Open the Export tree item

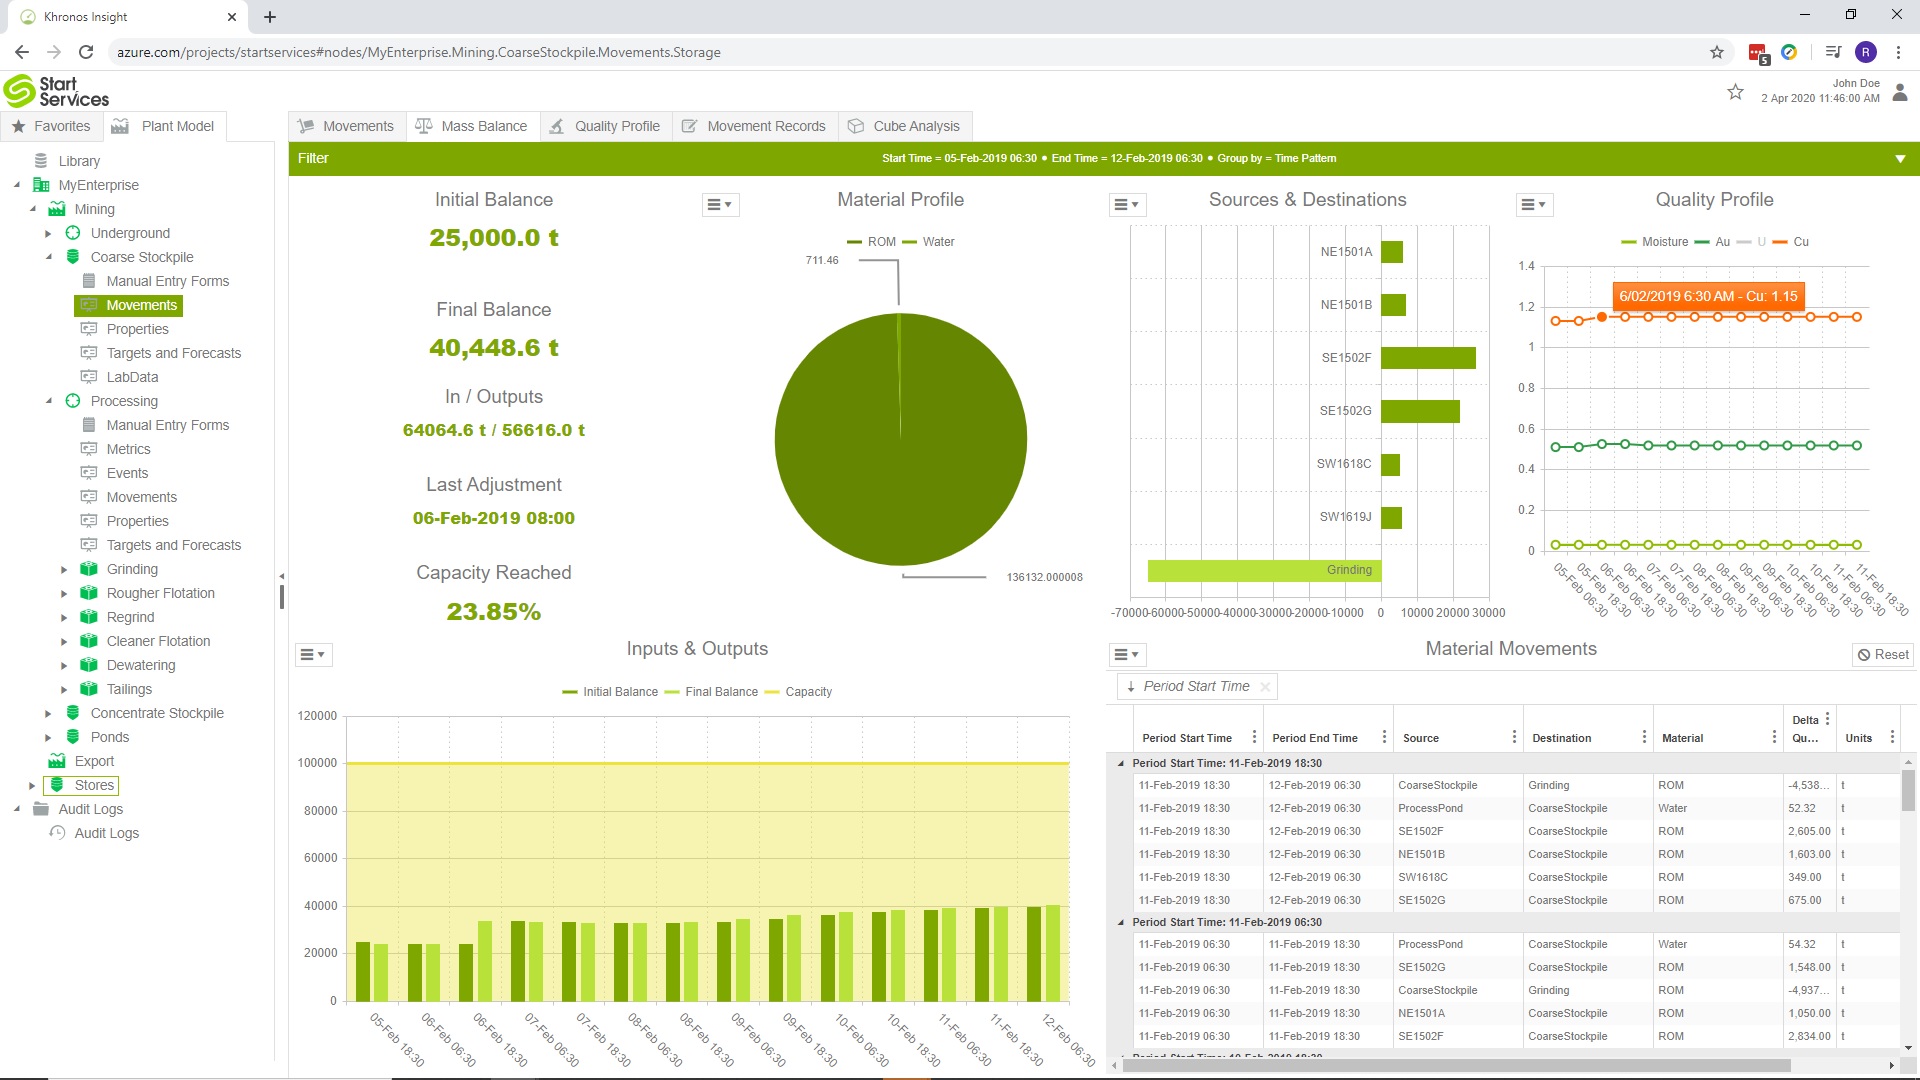pyautogui.click(x=94, y=761)
